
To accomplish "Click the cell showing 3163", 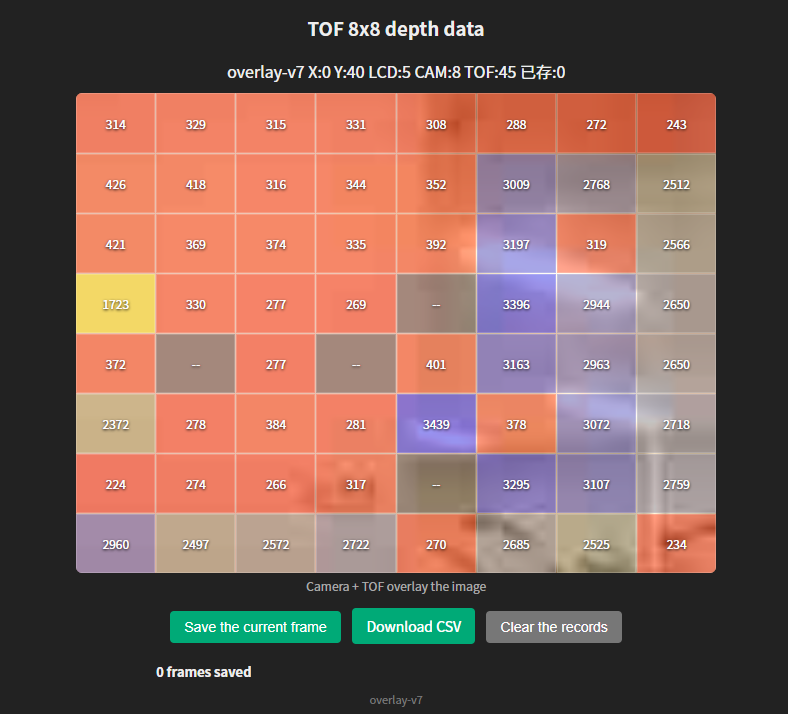I will pyautogui.click(x=516, y=364).
